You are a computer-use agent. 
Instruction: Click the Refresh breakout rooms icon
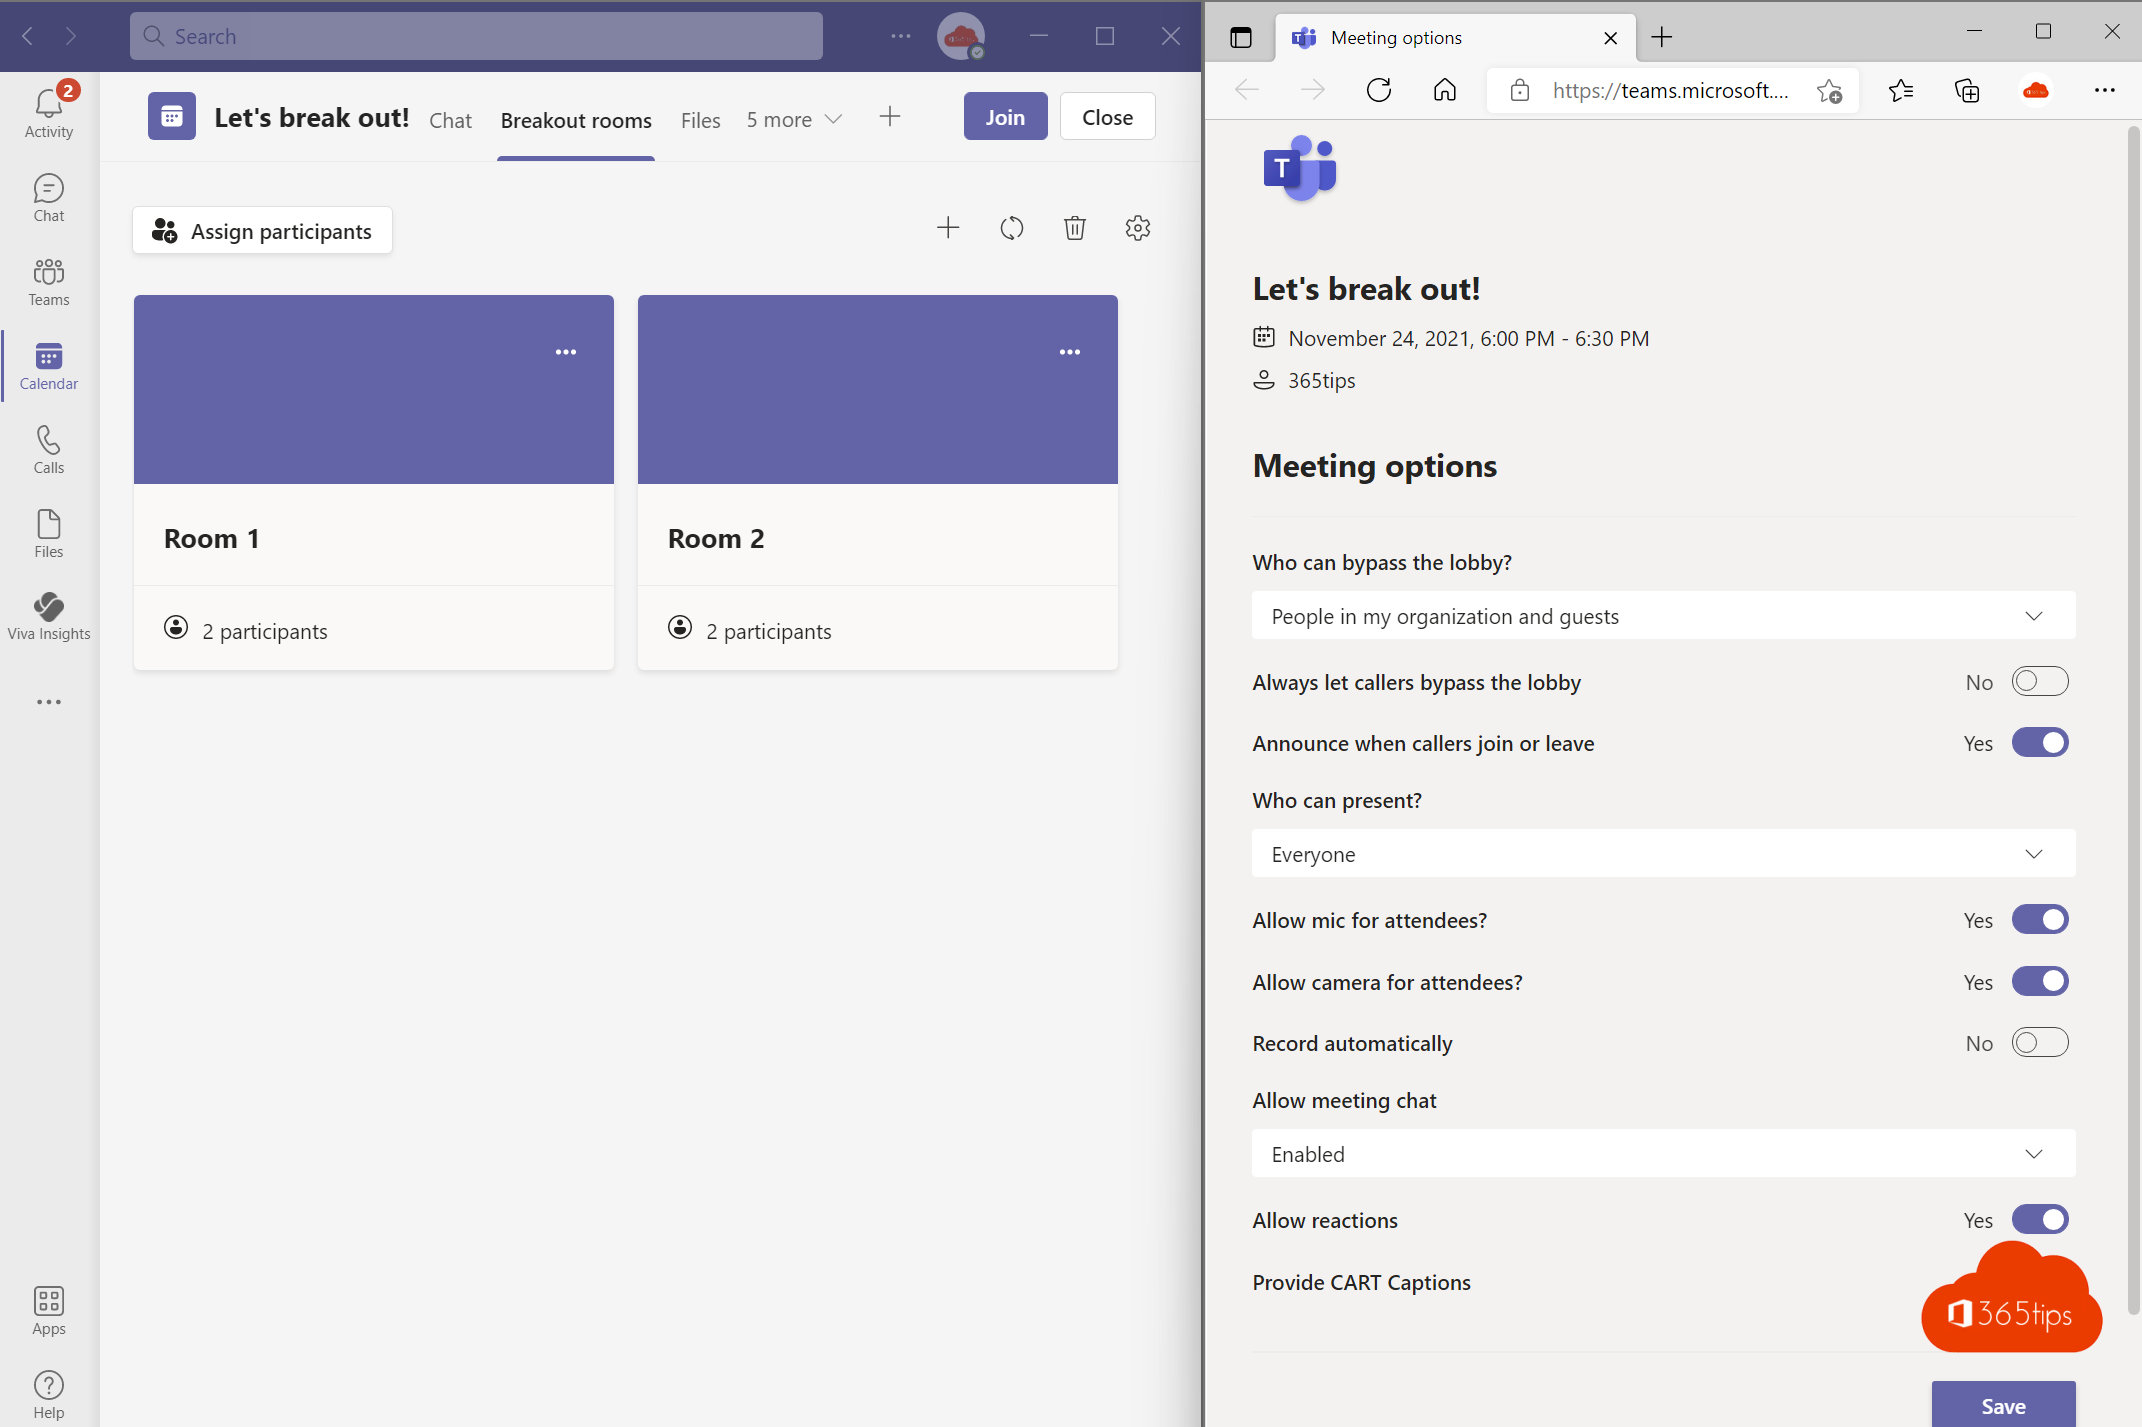coord(1011,229)
